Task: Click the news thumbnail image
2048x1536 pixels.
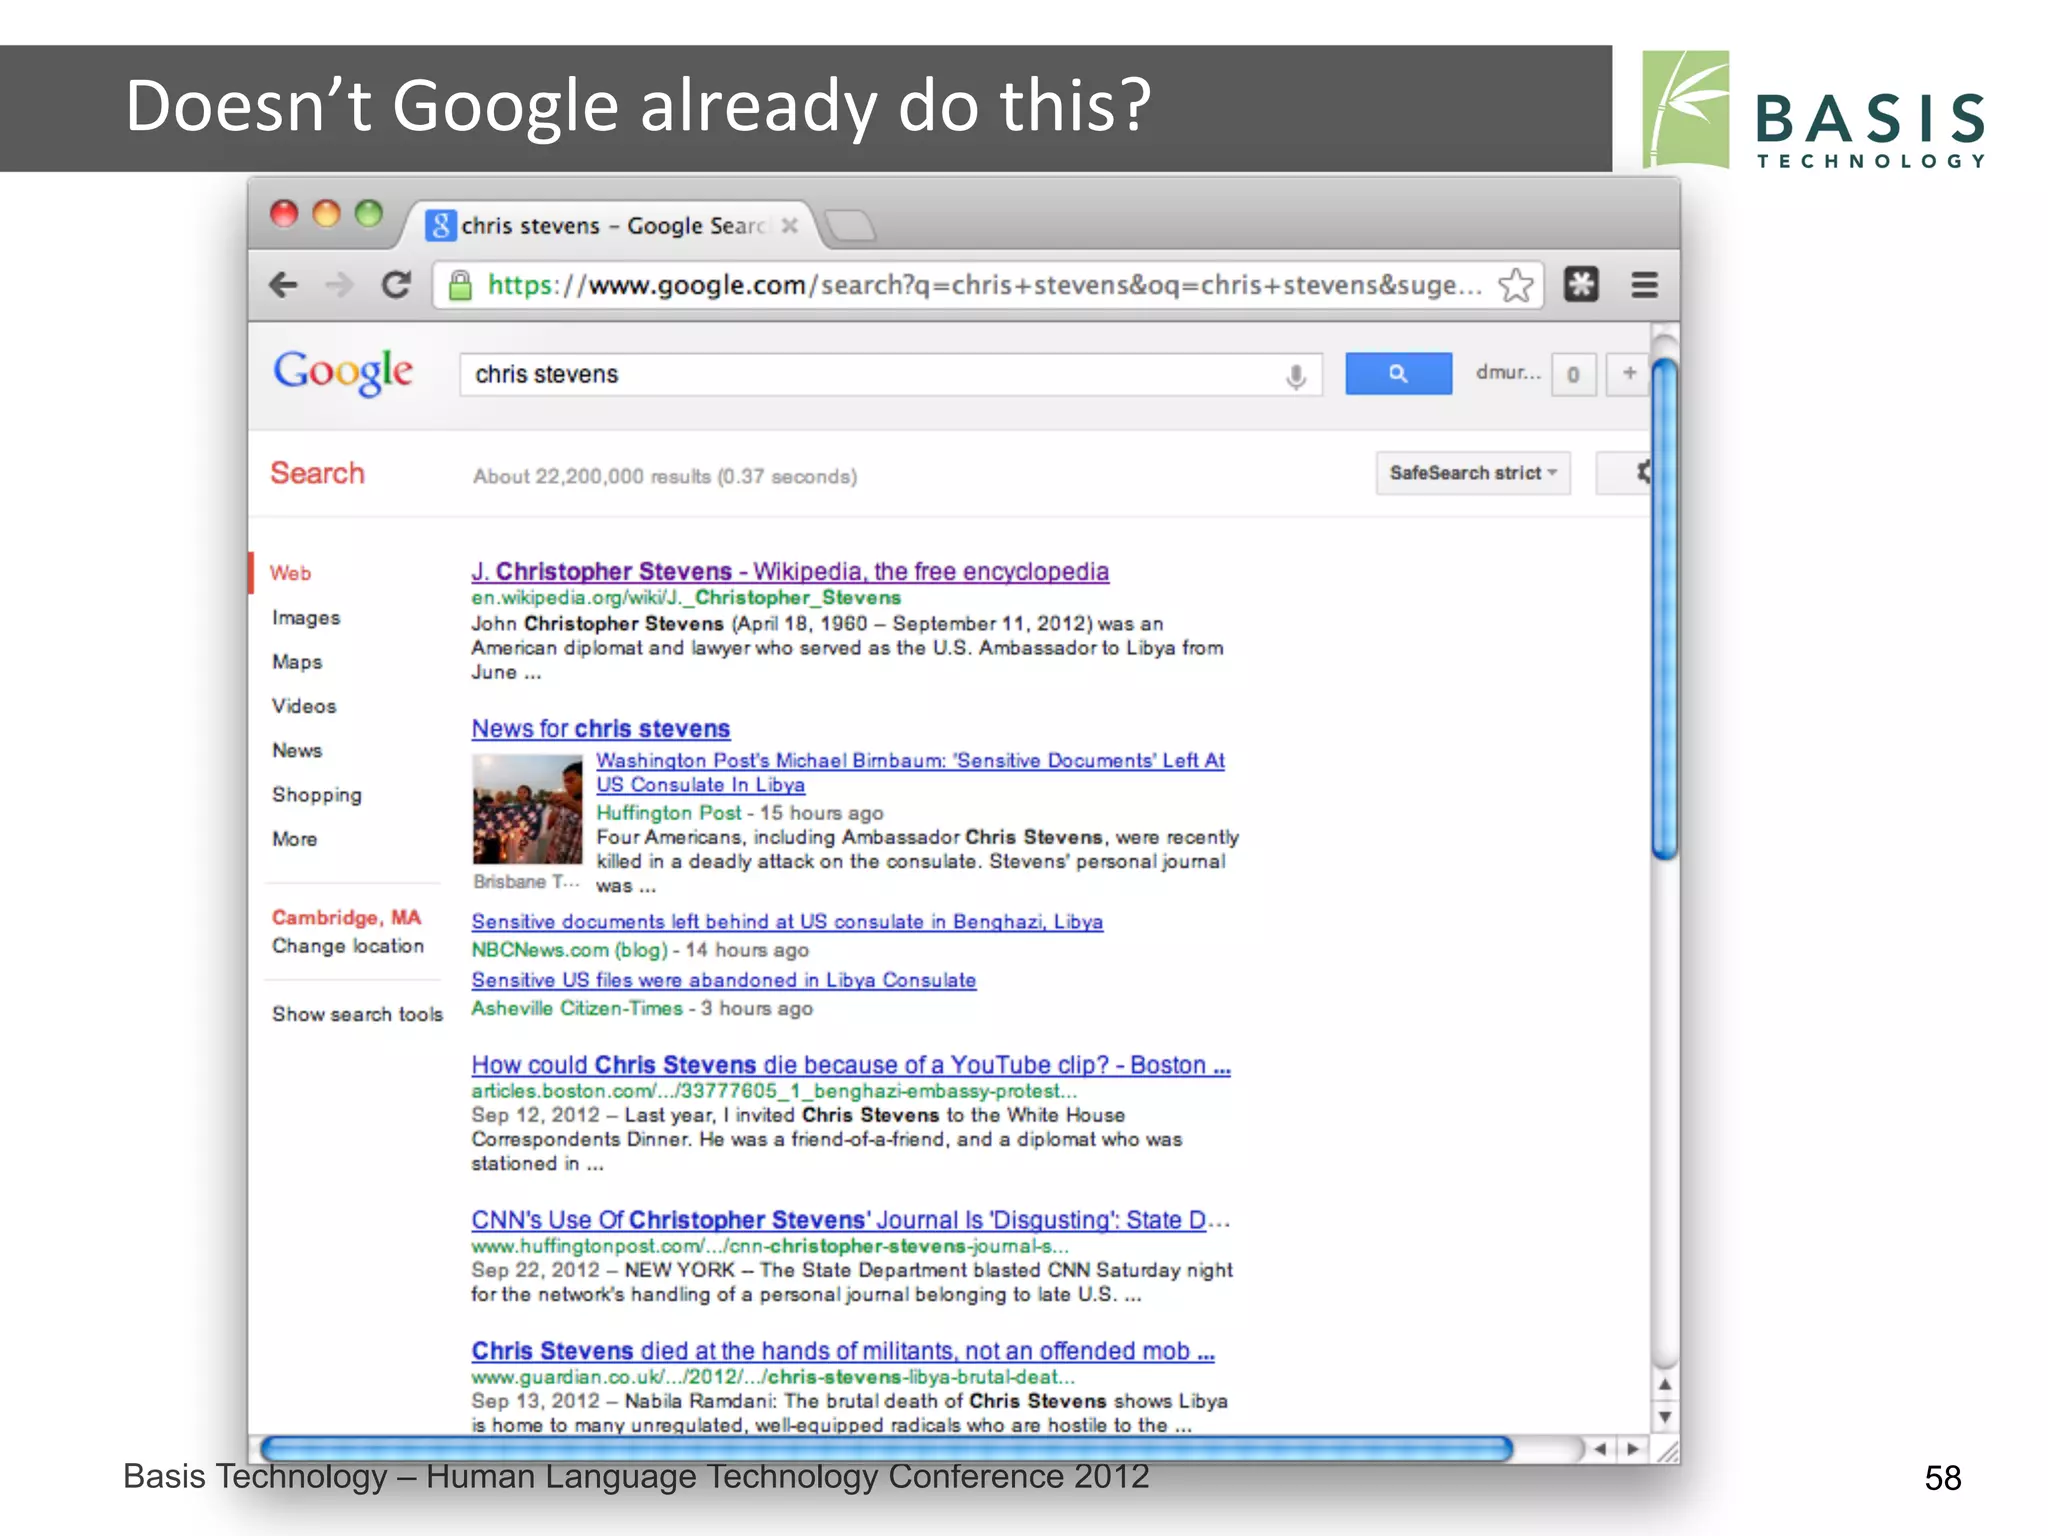Action: click(527, 810)
